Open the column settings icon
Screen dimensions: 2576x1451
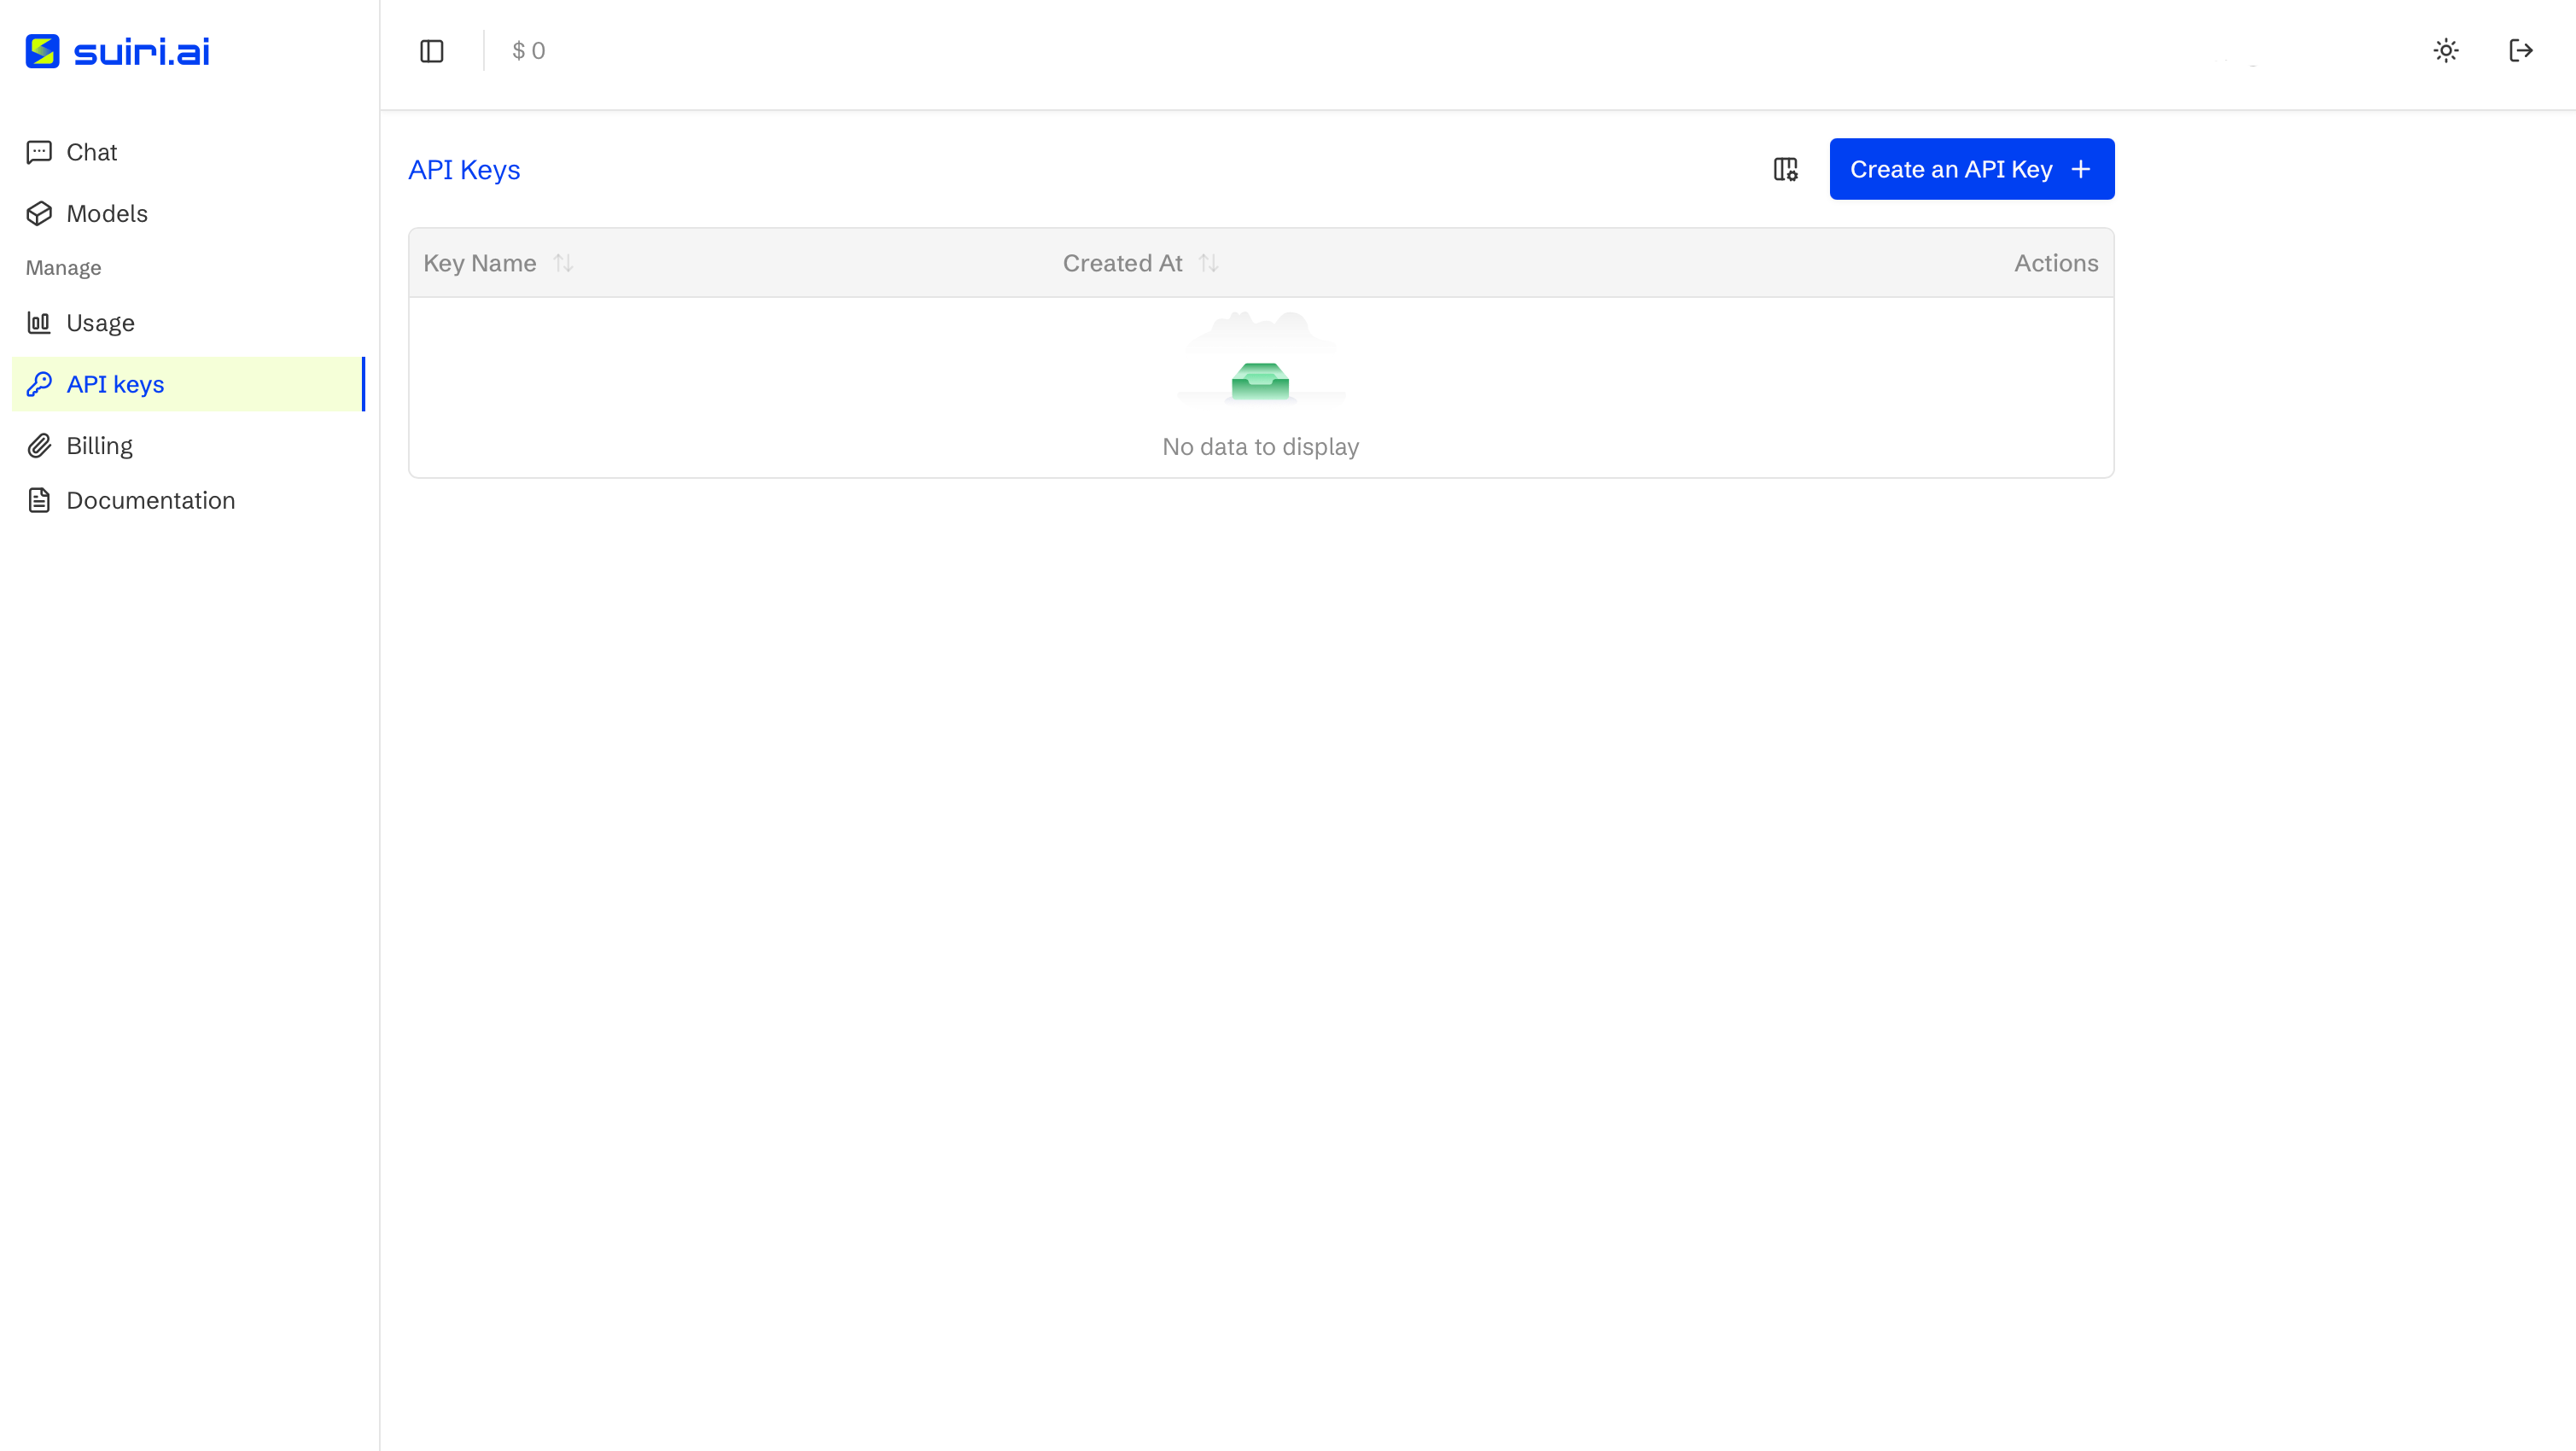pyautogui.click(x=1786, y=169)
